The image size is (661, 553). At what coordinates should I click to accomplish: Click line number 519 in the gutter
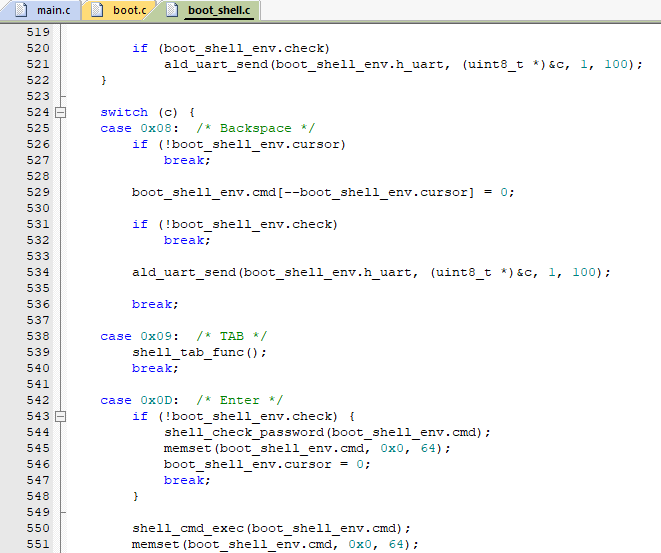pyautogui.click(x=37, y=32)
